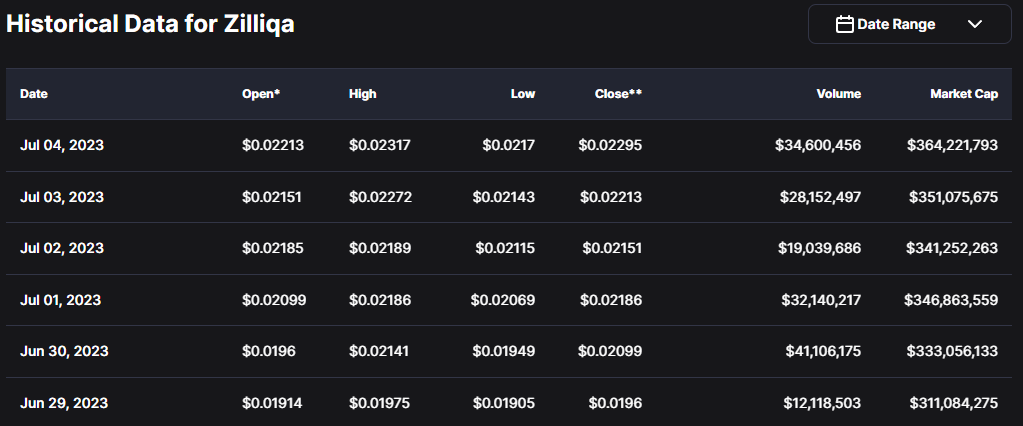
Task: Select the Jun 30, 2023 row date
Action: pyautogui.click(x=64, y=351)
